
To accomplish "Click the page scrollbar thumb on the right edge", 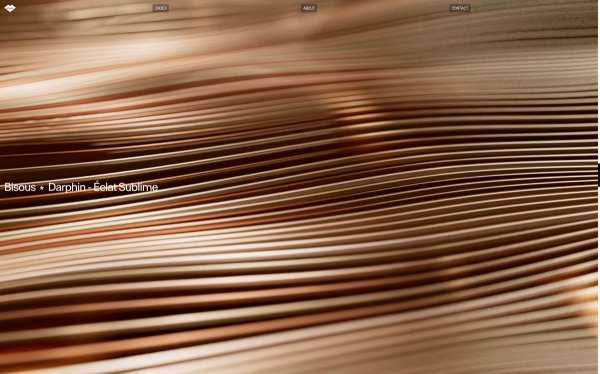I will coord(598,175).
